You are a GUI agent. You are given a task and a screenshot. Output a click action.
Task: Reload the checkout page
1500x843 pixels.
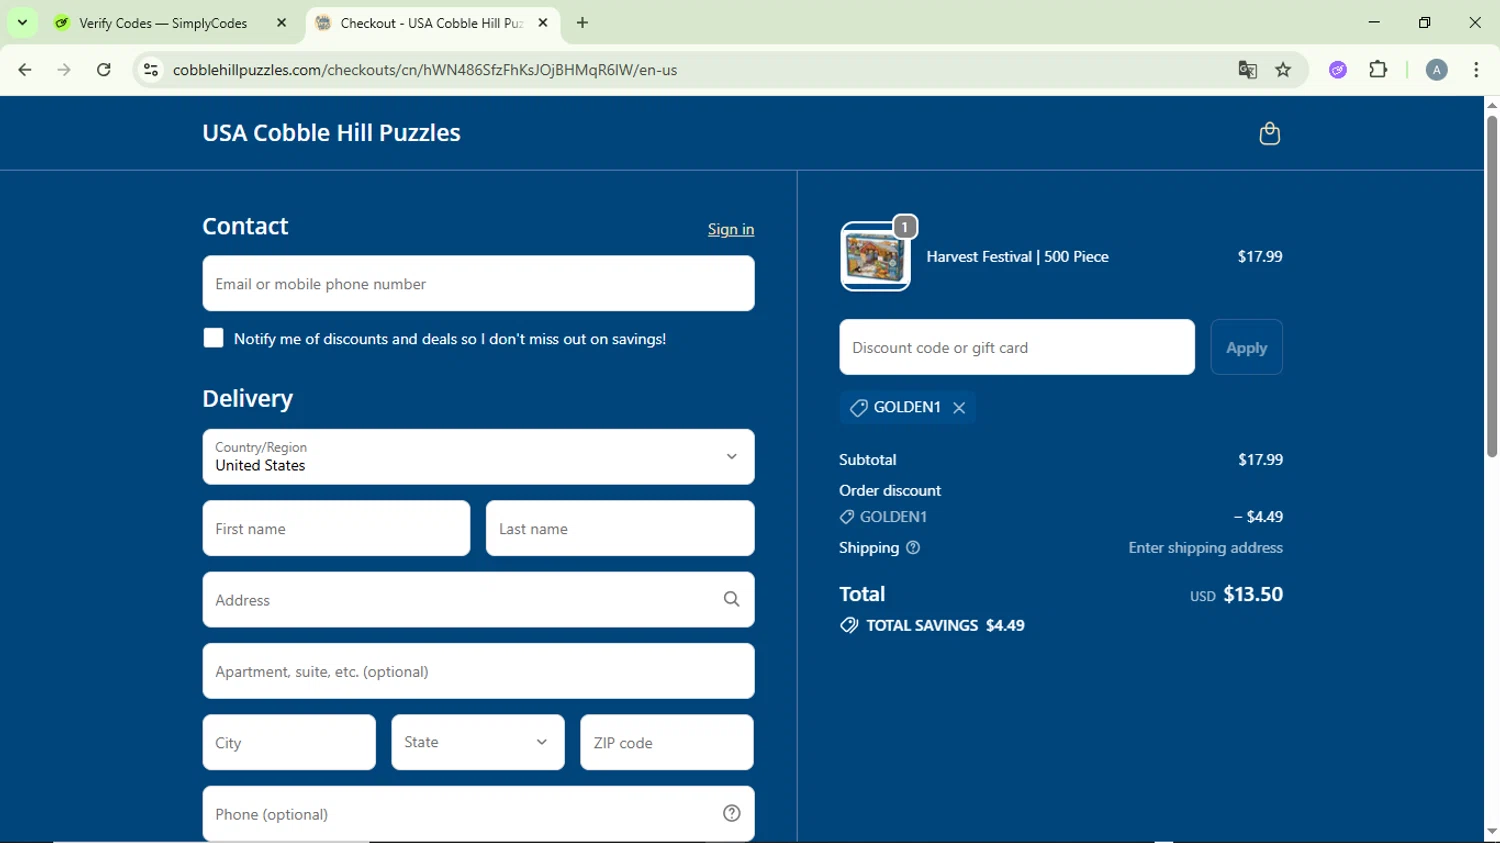pyautogui.click(x=104, y=70)
